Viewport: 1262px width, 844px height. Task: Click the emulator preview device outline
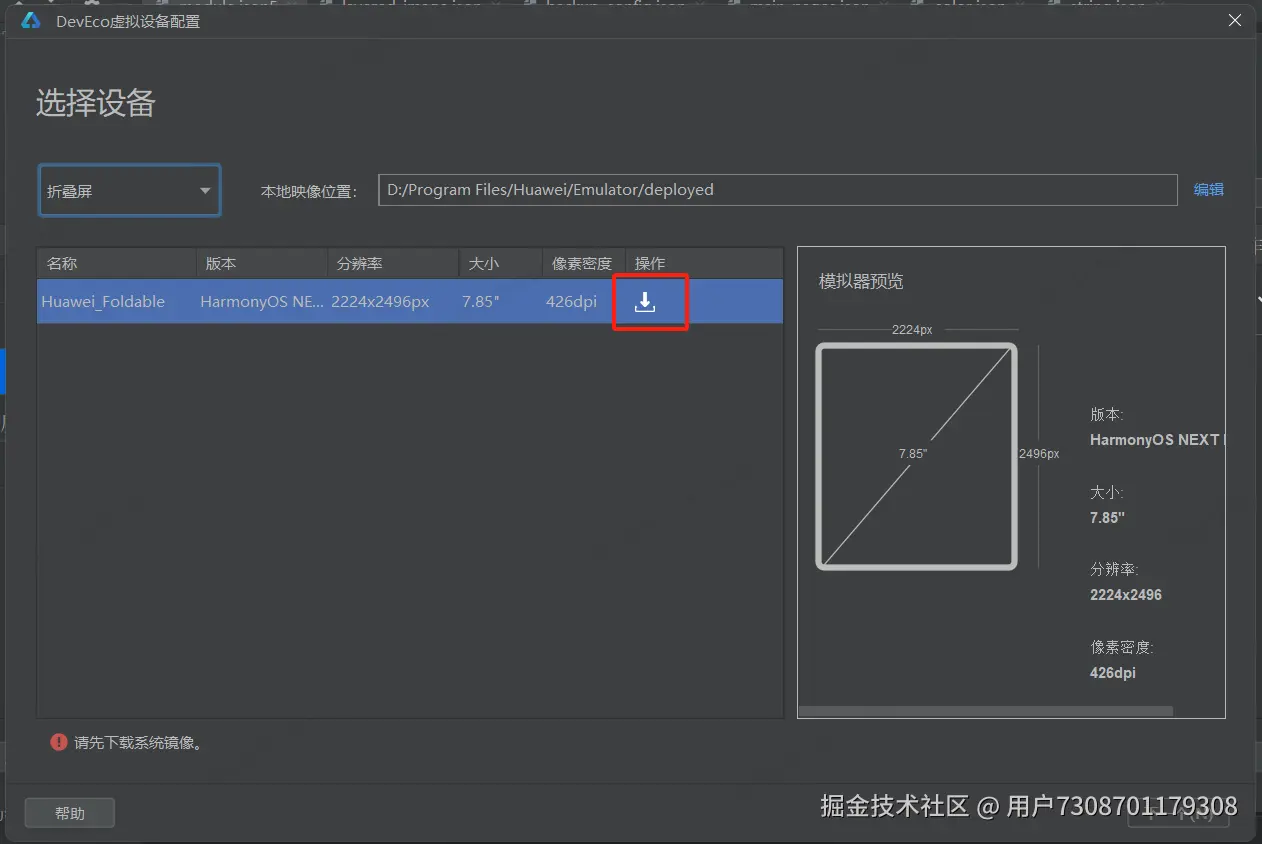(916, 456)
